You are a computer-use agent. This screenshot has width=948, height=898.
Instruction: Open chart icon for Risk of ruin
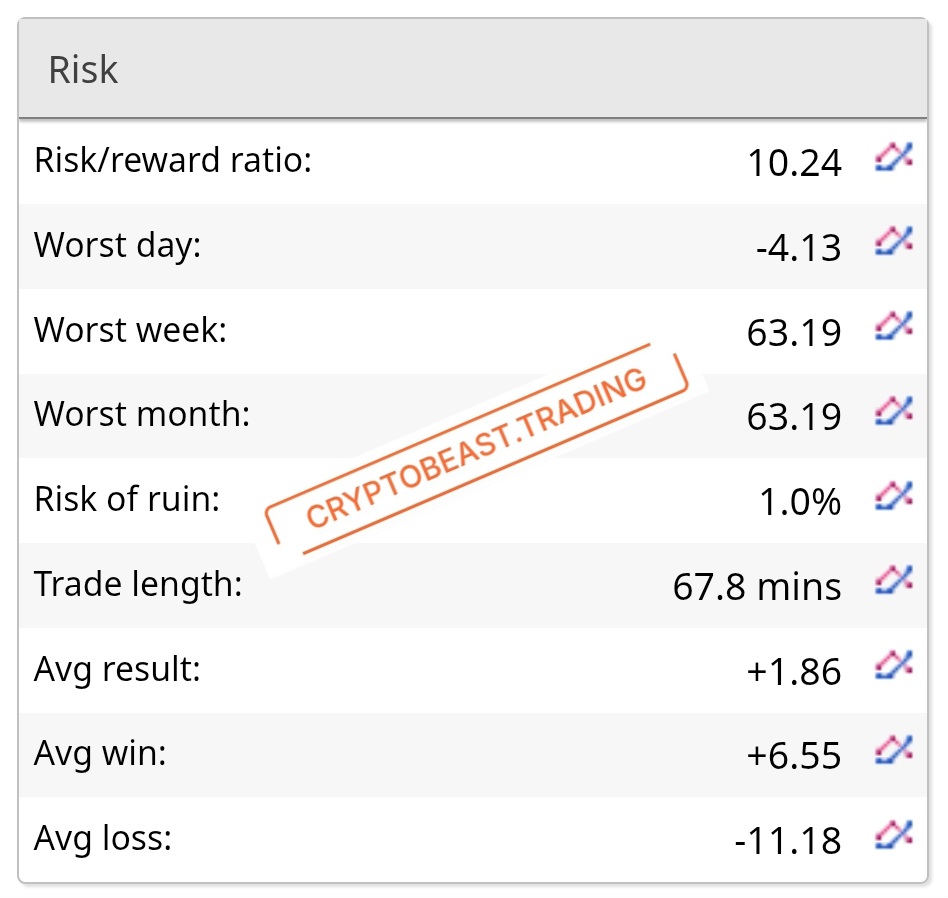click(x=894, y=496)
